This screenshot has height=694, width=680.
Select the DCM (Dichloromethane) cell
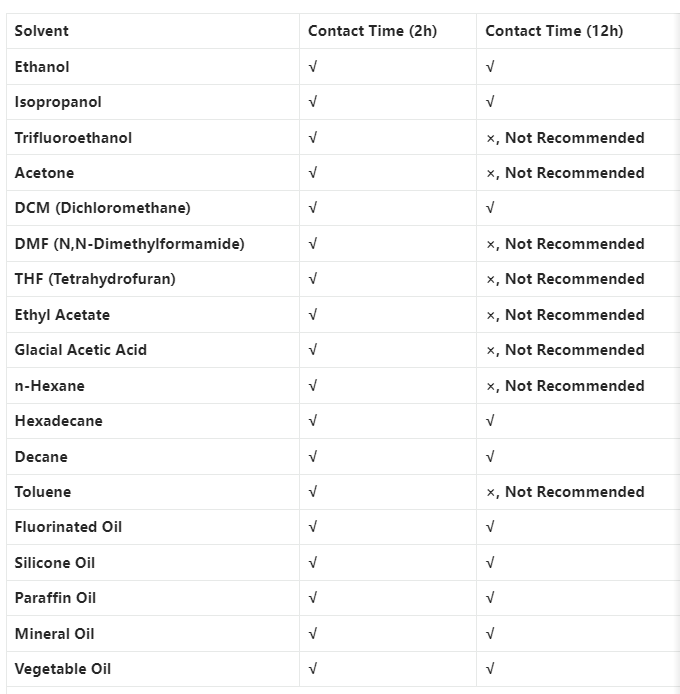pos(102,208)
